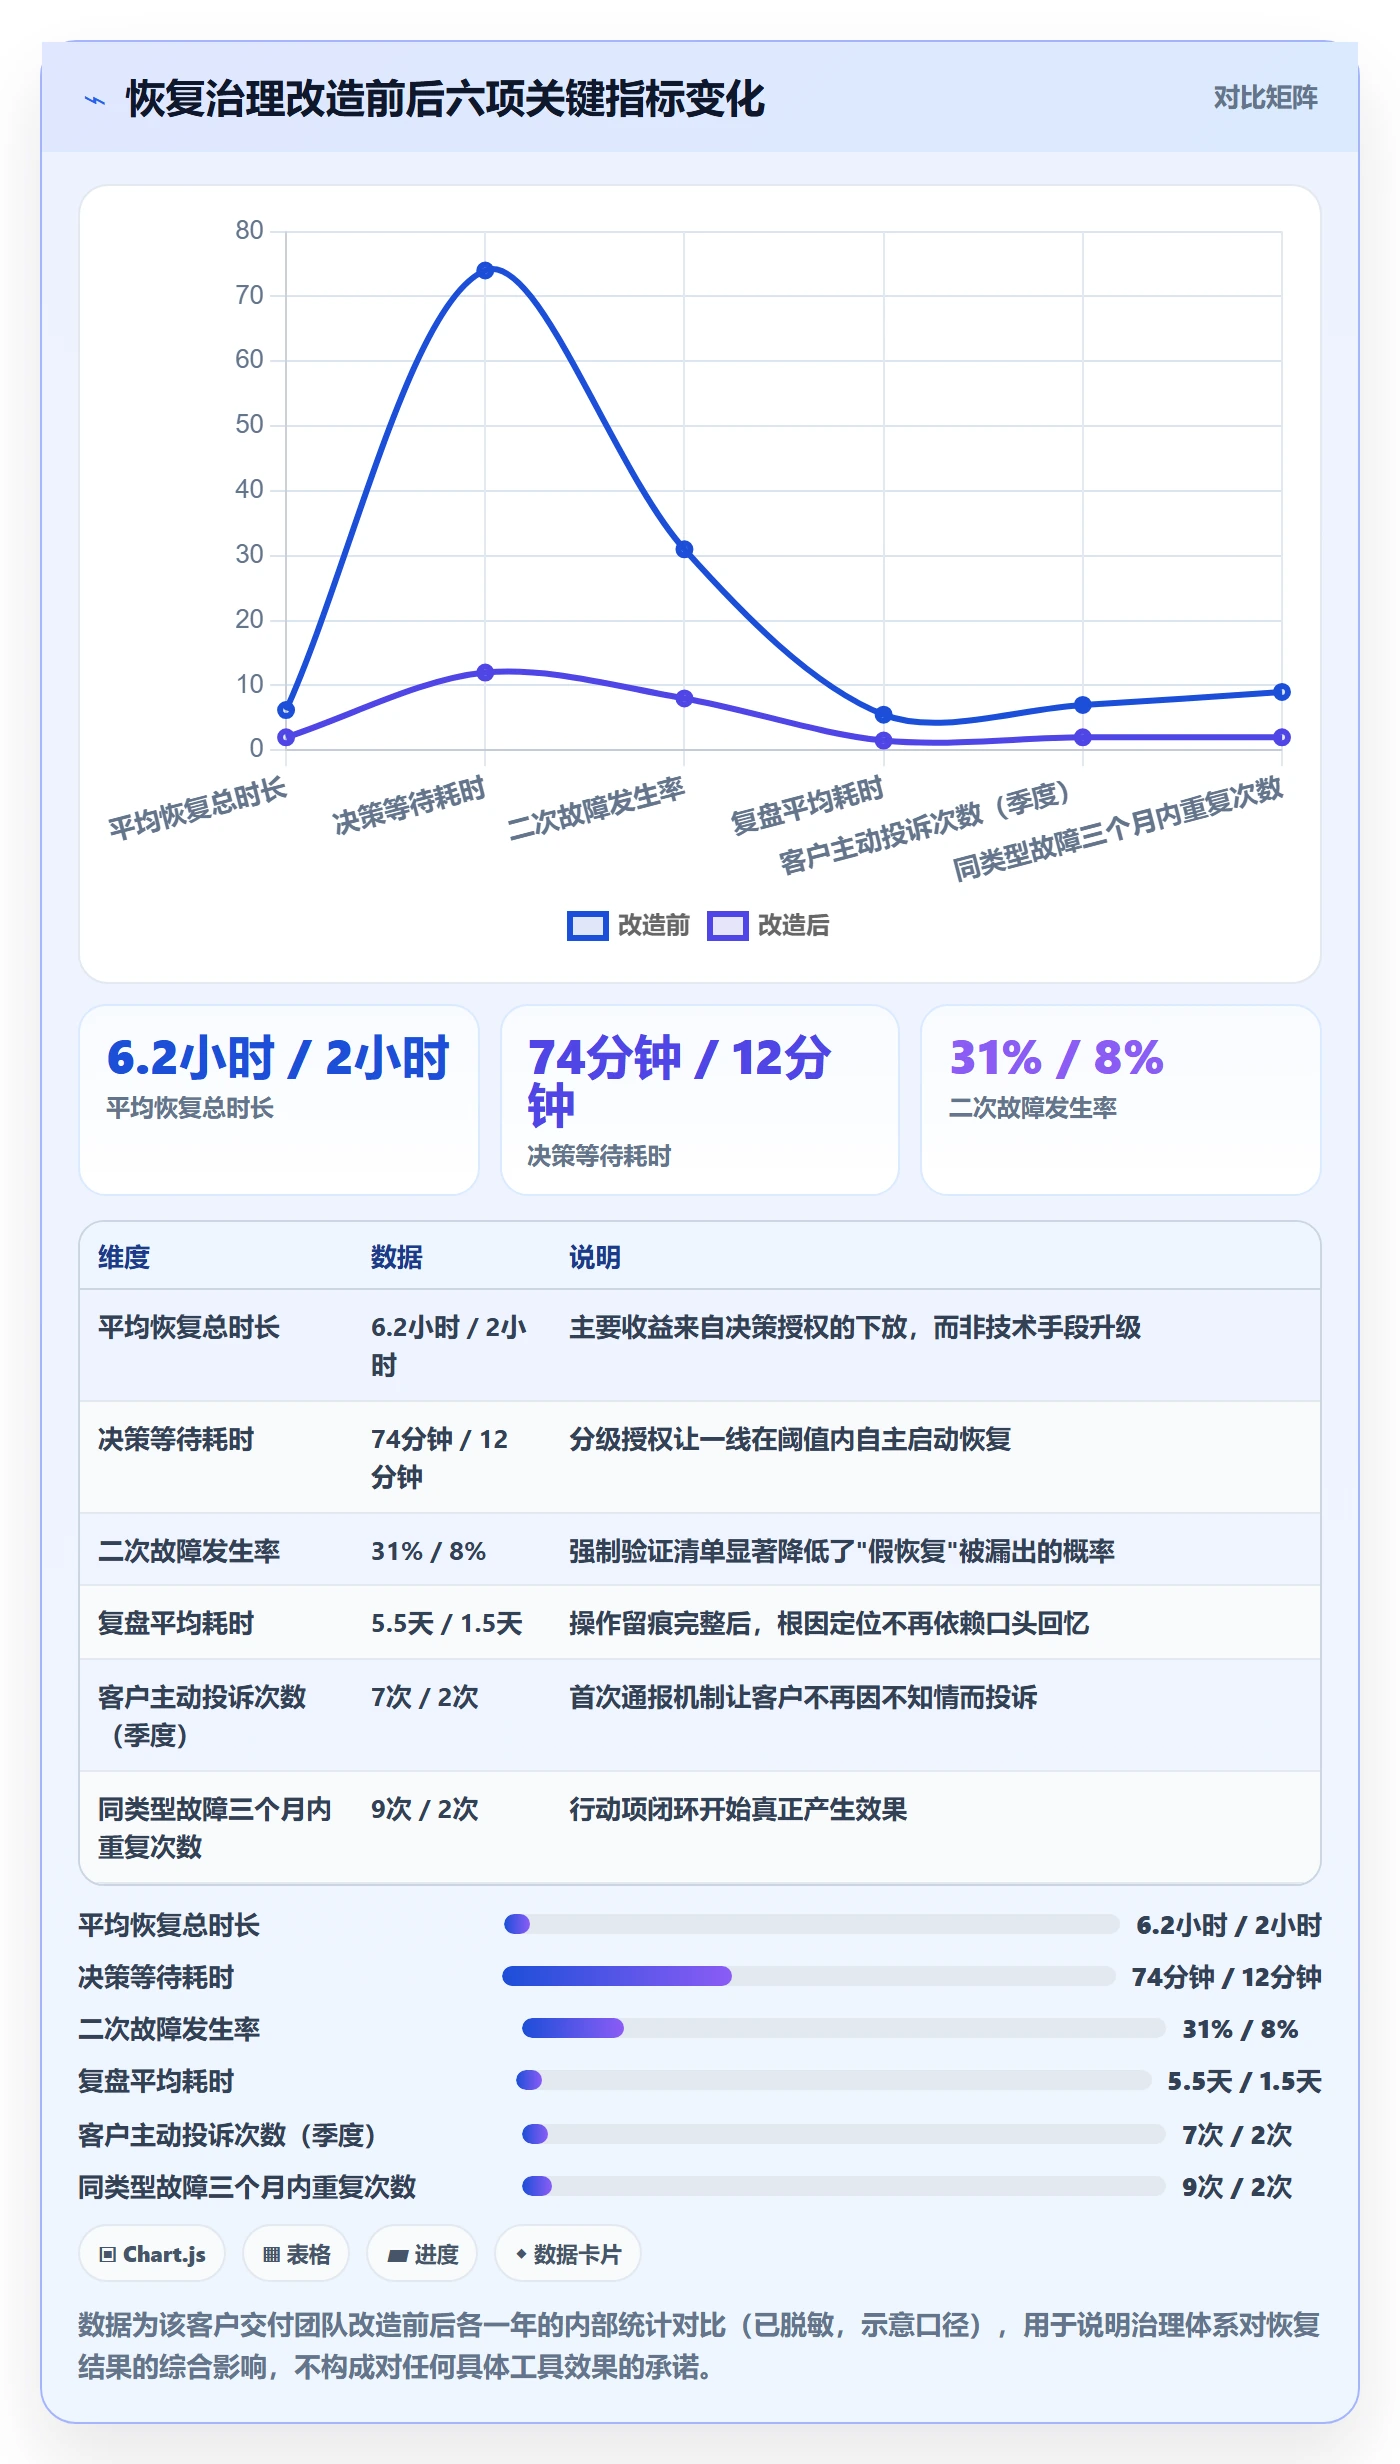Viewport: 1400px width, 2464px height.
Task: Click text 行动项闭环开始真正产生效果
Action: [x=738, y=1809]
